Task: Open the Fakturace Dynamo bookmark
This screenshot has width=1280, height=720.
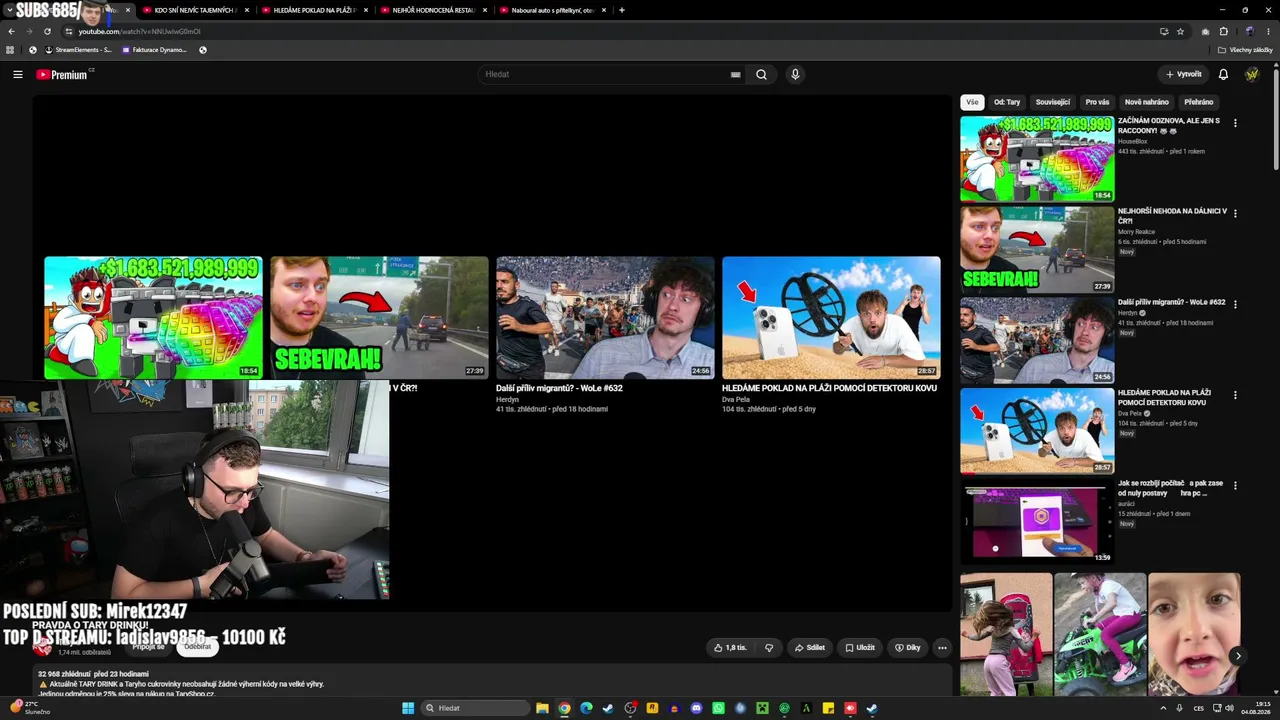Action: pyautogui.click(x=154, y=50)
